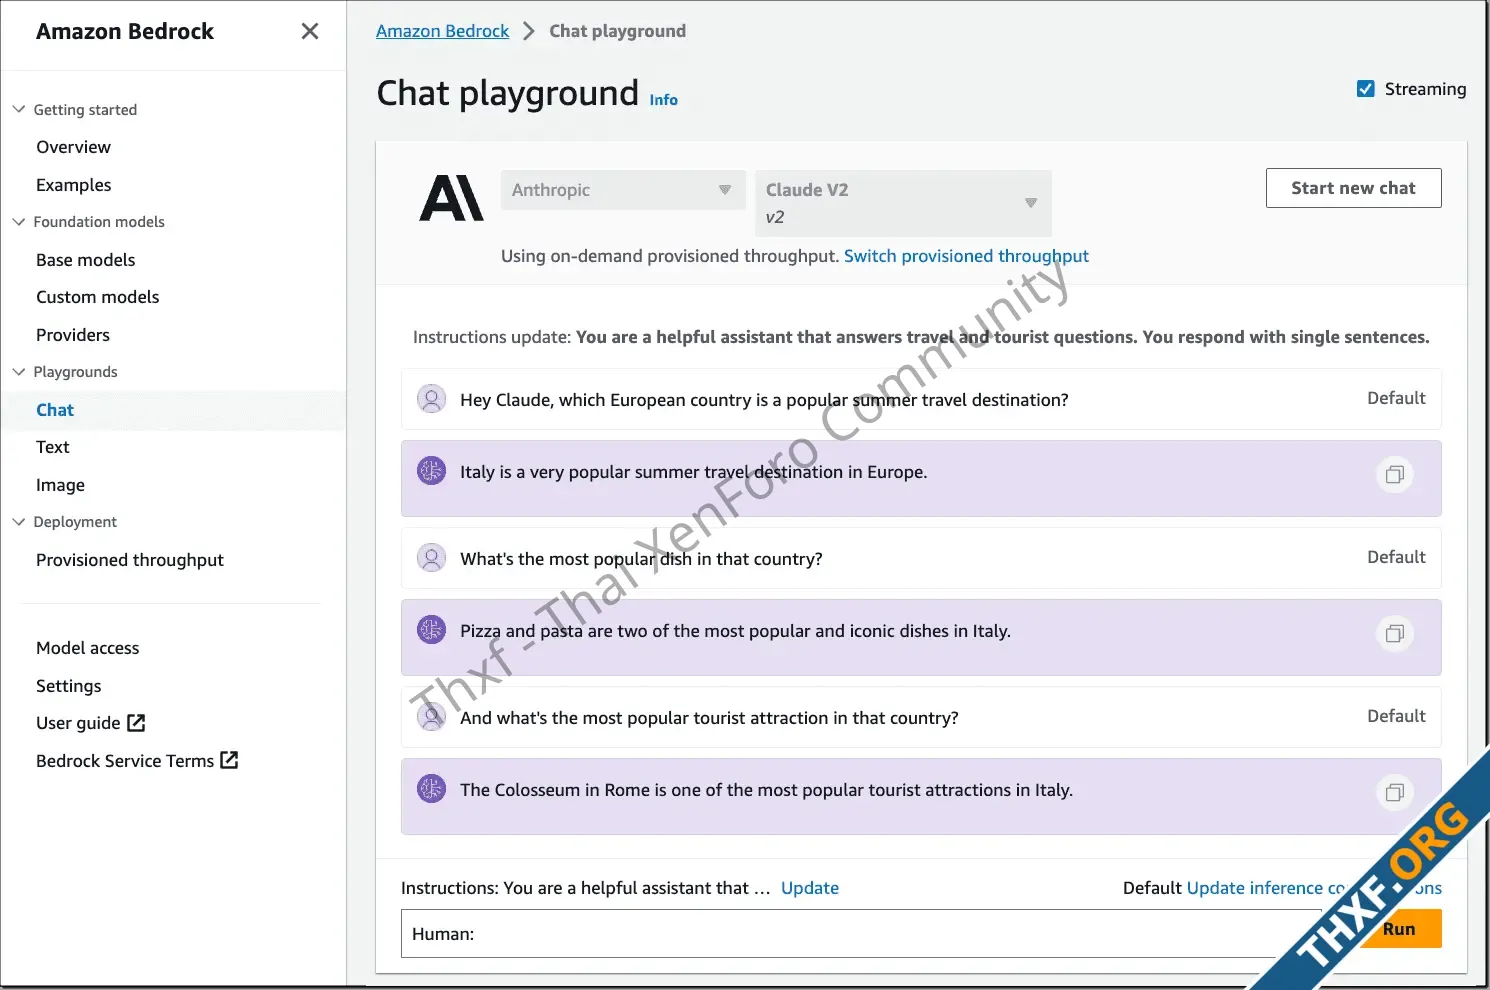Viewport: 1490px width, 990px height.
Task: Click external link icon next to Bedrock Service Terms
Action: click(x=229, y=760)
